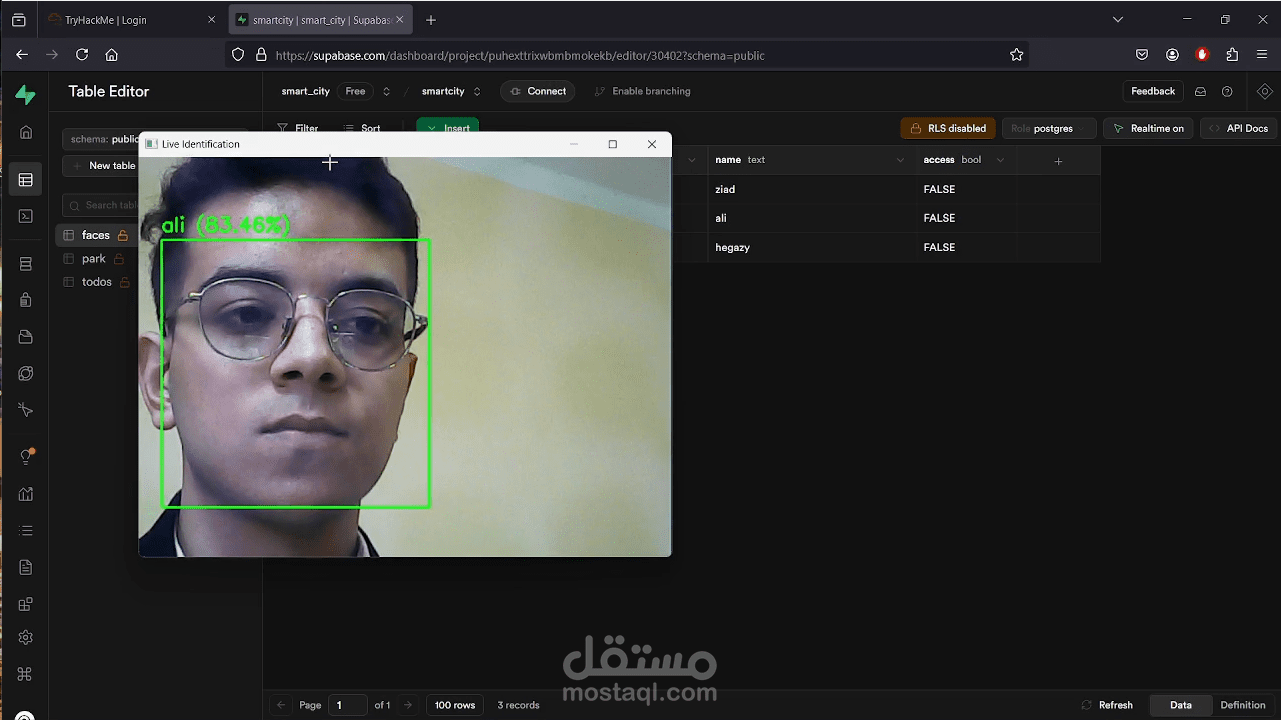The height and width of the screenshot is (720, 1281).
Task: Open the todos table
Action: pos(96,282)
